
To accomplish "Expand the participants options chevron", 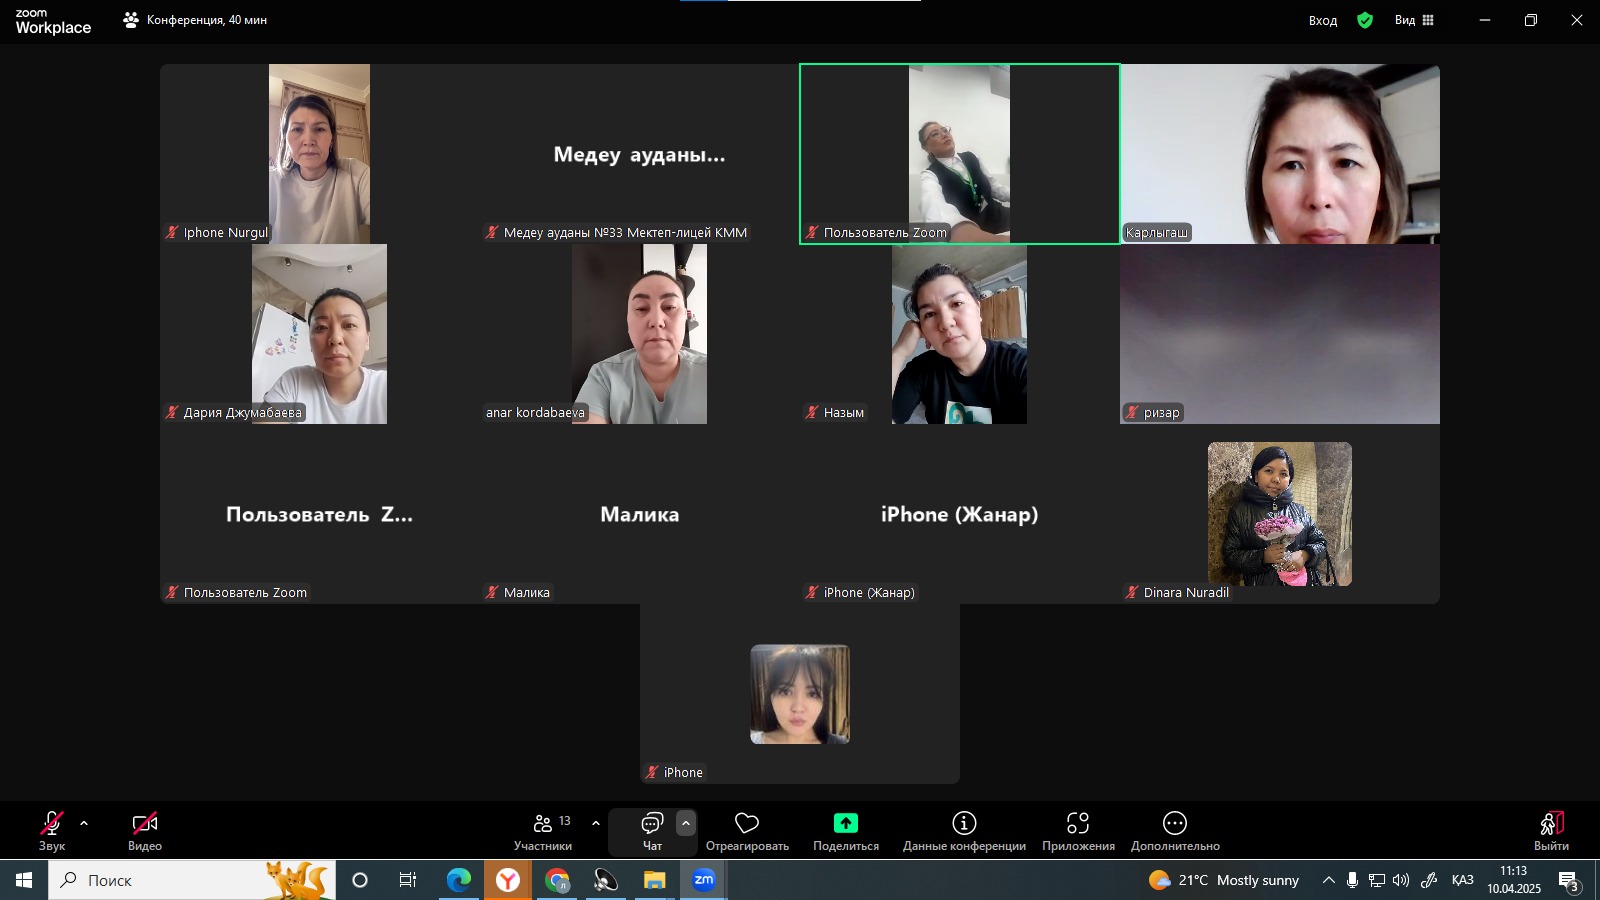I will click(596, 824).
